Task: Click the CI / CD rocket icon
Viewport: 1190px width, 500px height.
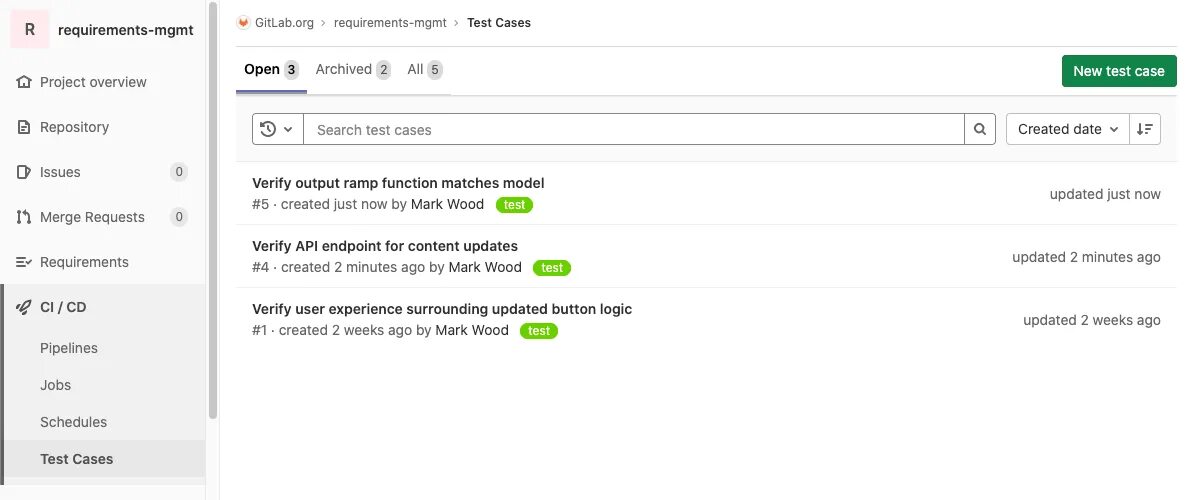Action: click(24, 307)
